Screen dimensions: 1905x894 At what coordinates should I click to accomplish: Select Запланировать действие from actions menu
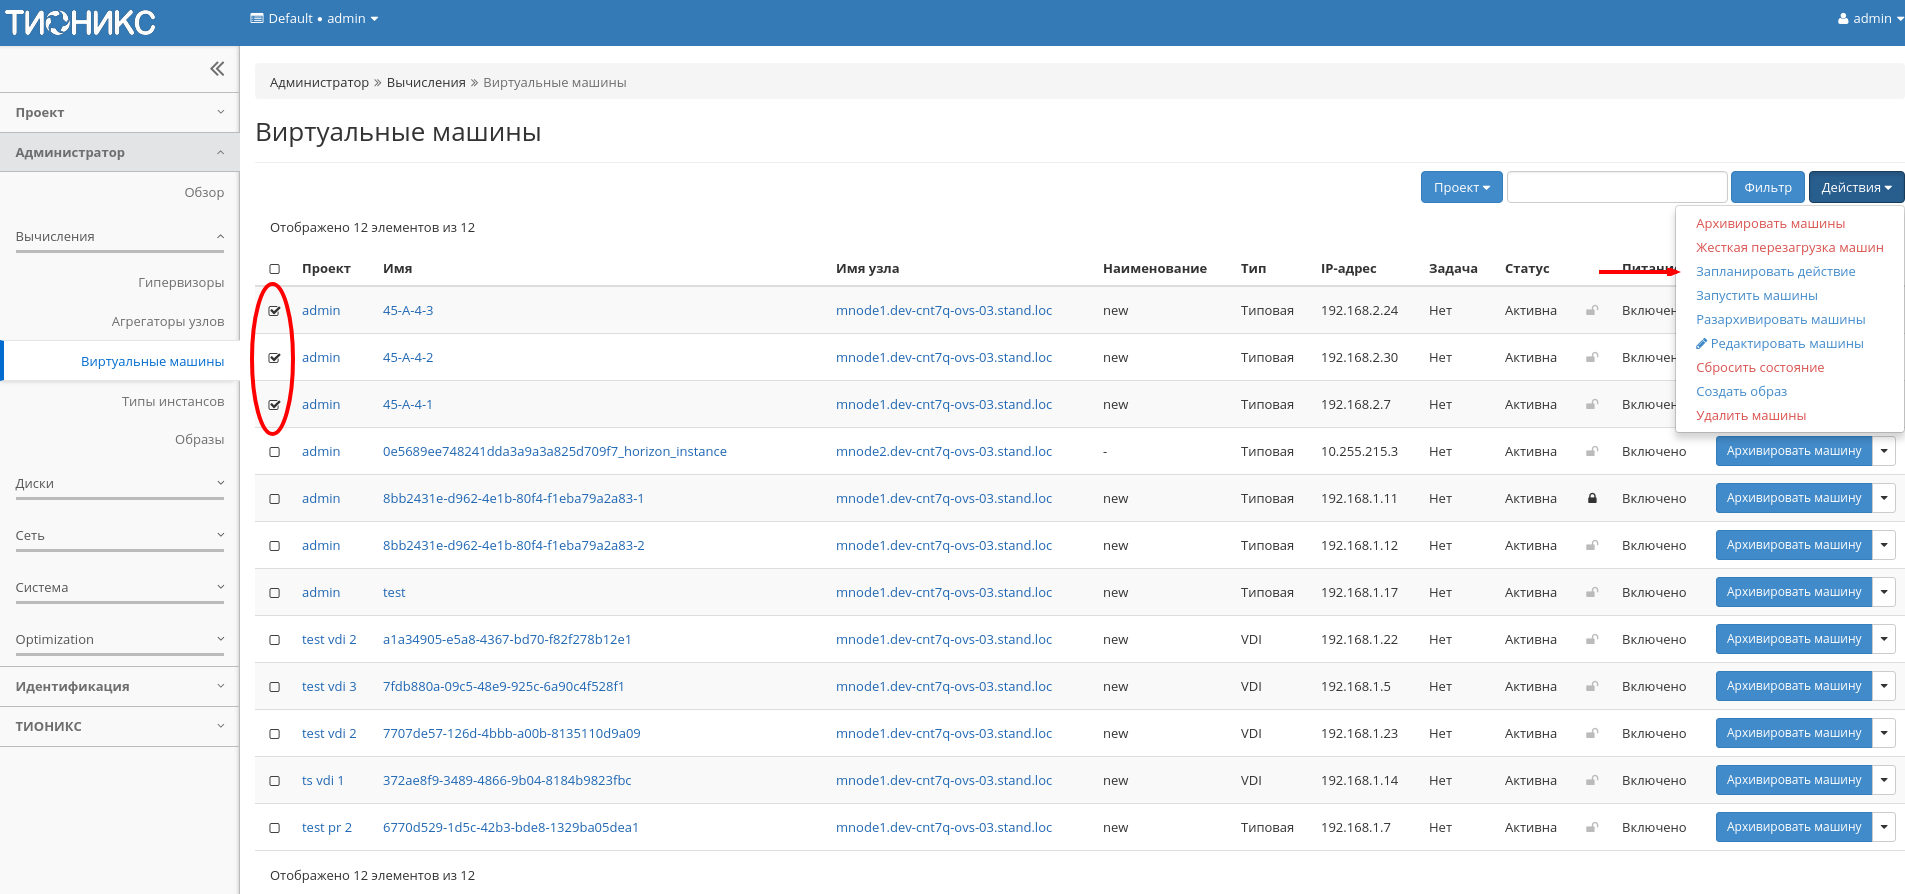1775,272
